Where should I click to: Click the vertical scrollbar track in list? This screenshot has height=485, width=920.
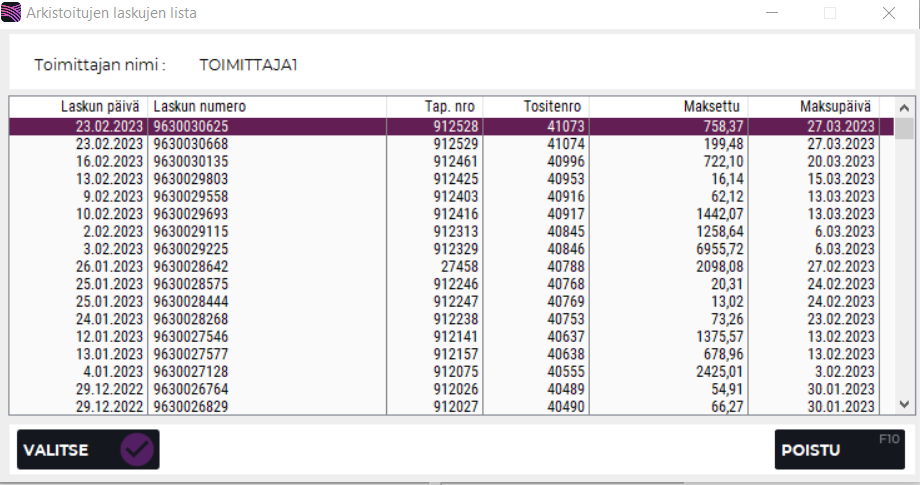coord(903,270)
